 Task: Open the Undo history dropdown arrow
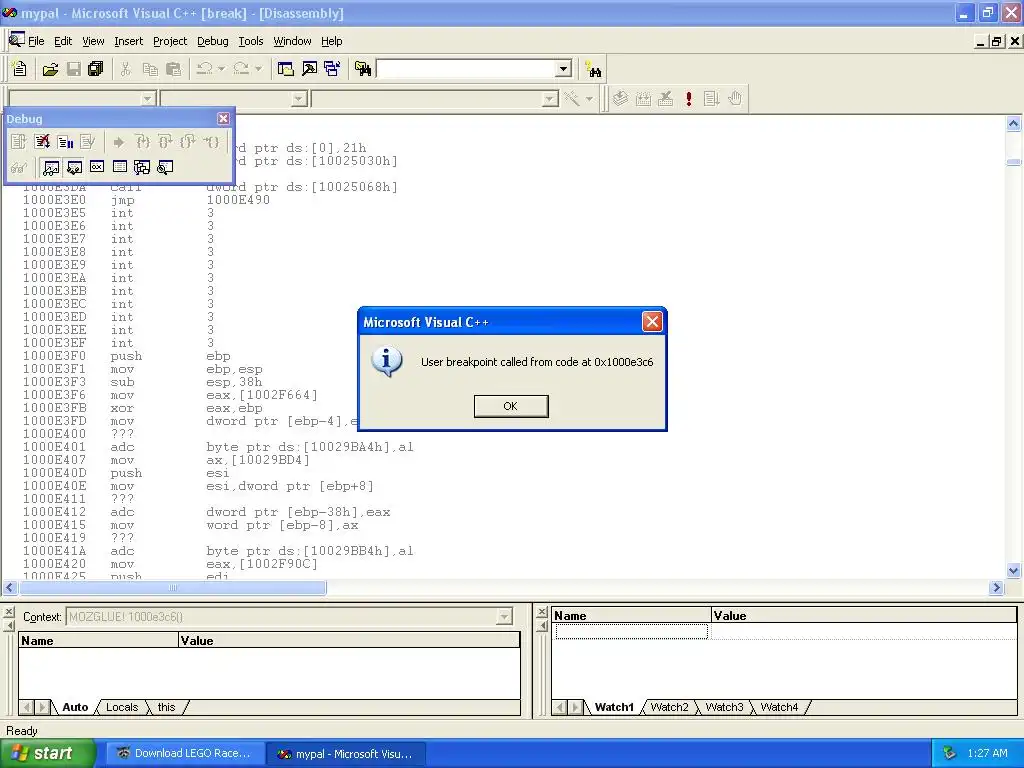(221, 69)
